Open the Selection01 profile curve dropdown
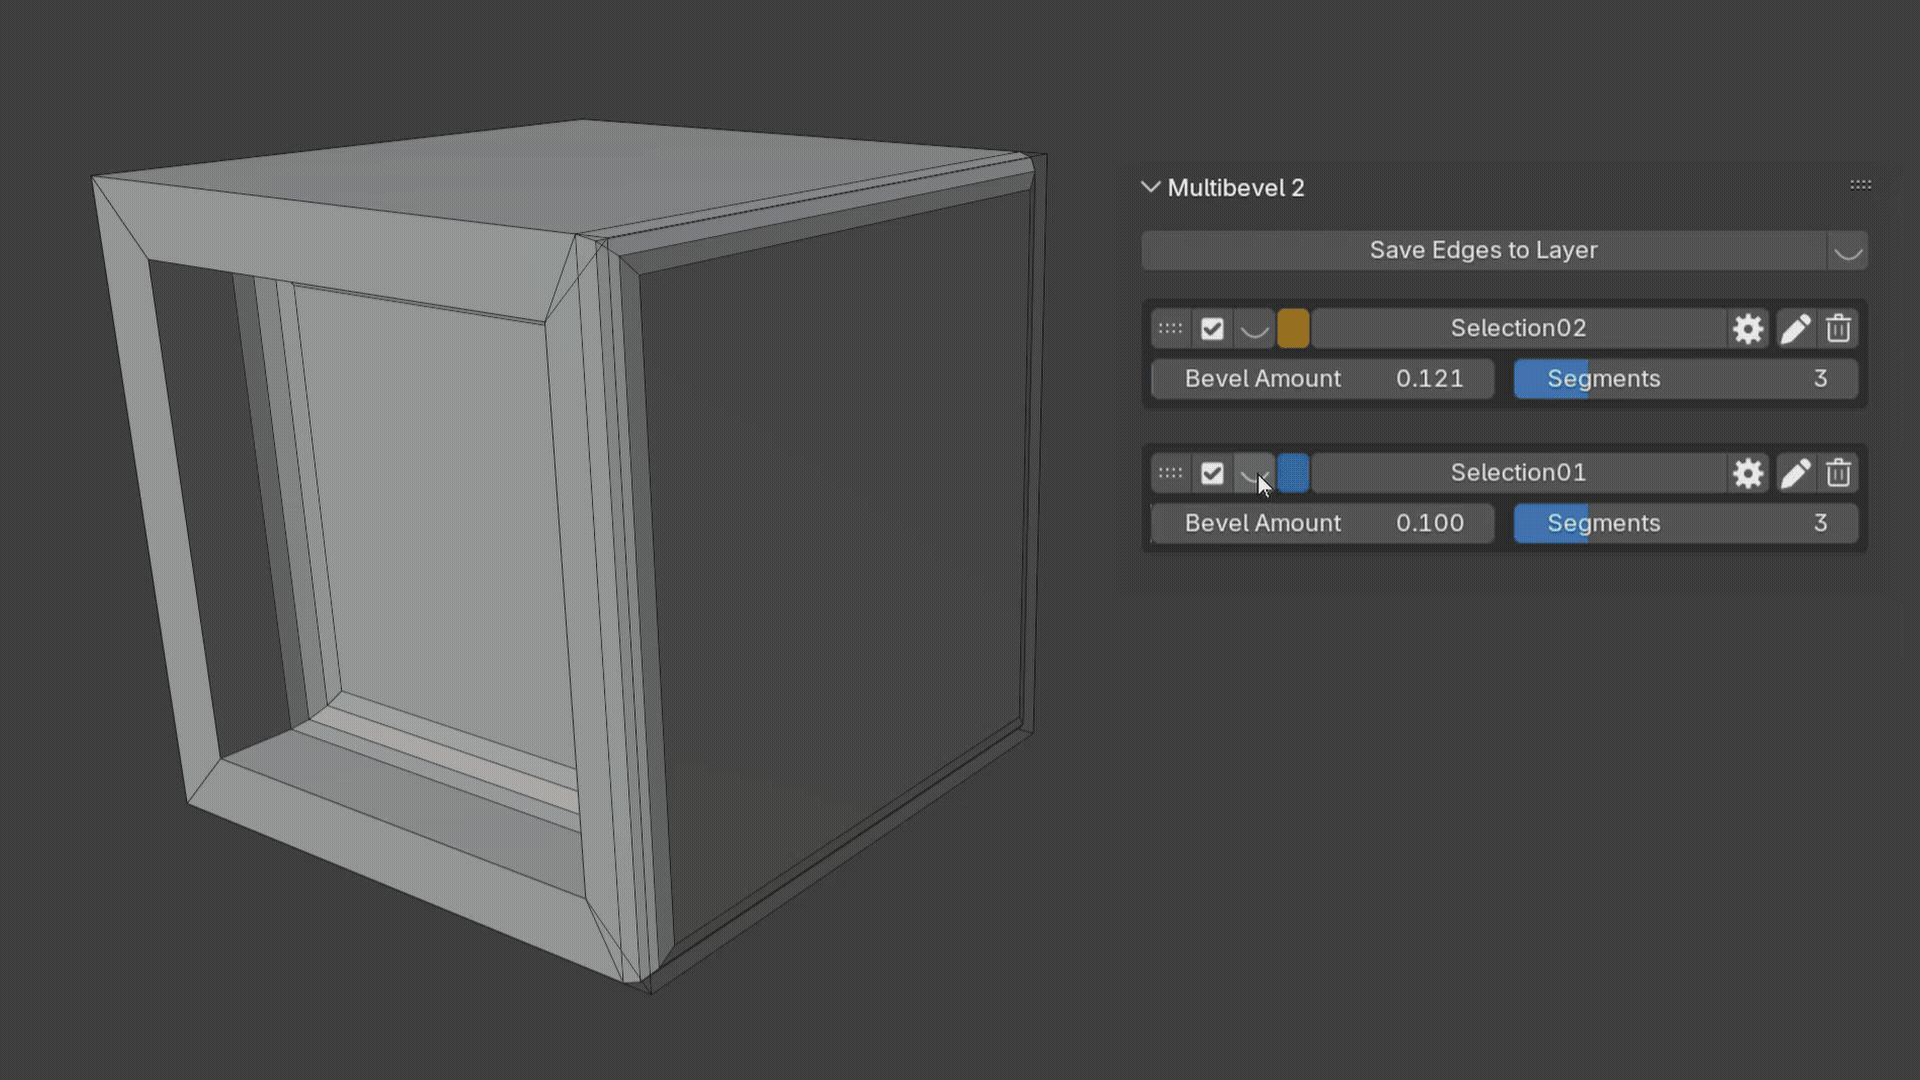Image resolution: width=1920 pixels, height=1080 pixels. click(x=1254, y=473)
